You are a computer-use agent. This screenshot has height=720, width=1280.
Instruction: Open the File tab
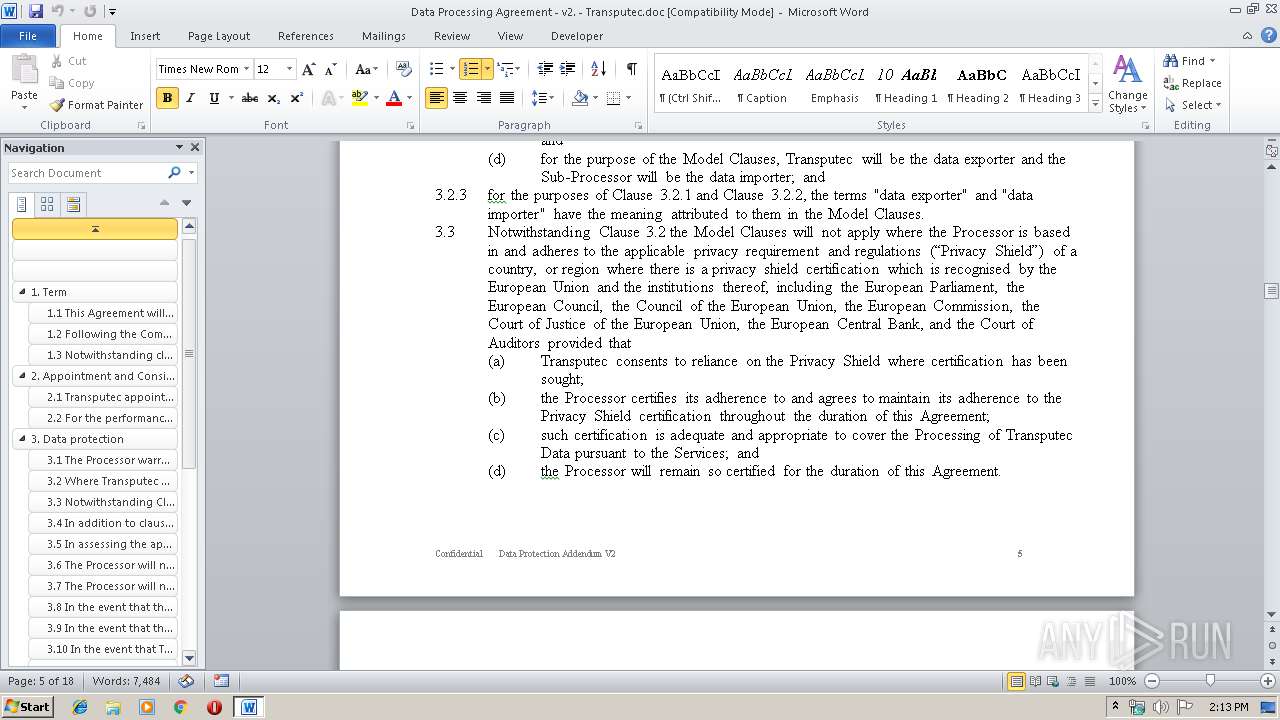(x=28, y=36)
